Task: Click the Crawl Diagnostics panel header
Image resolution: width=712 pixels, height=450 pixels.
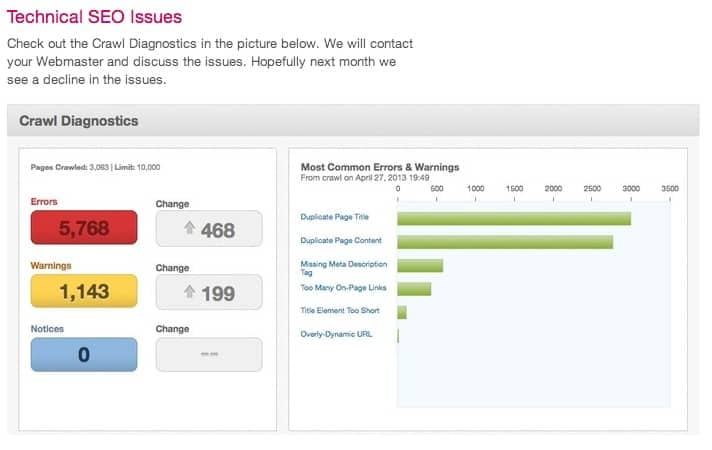Action: coord(353,121)
